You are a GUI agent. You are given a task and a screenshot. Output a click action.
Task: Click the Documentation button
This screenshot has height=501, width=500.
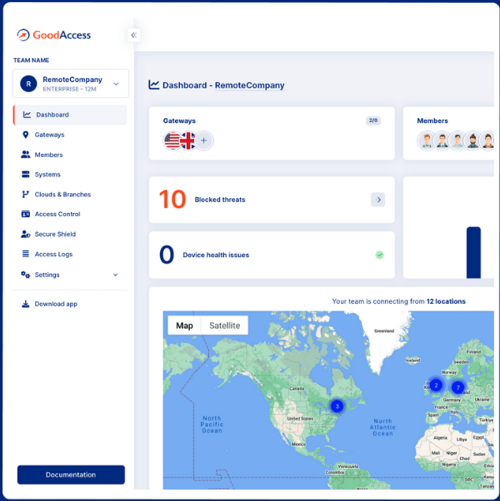71,475
